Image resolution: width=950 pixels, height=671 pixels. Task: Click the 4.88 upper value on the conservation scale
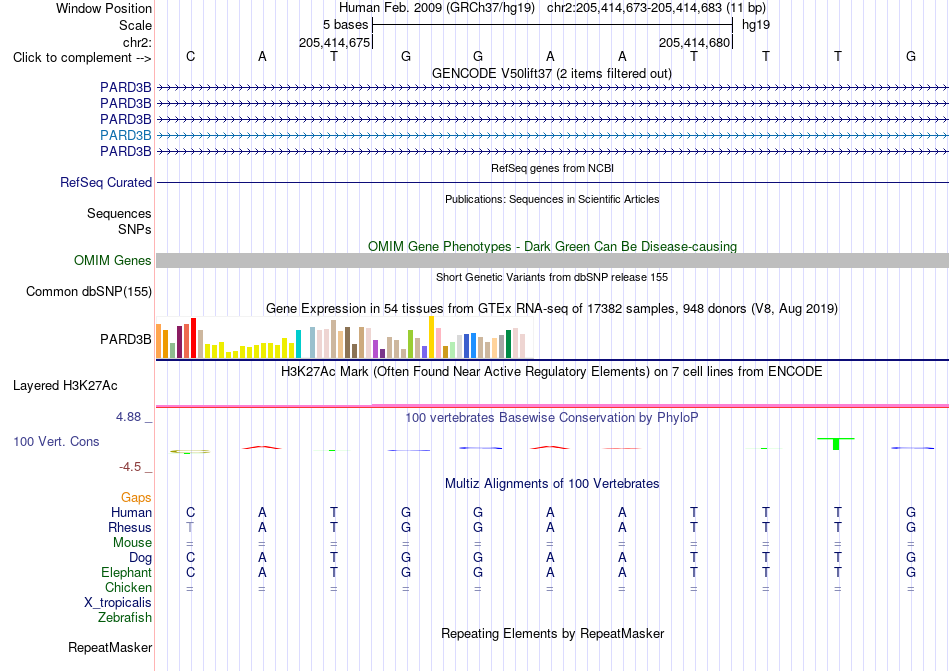tap(128, 417)
